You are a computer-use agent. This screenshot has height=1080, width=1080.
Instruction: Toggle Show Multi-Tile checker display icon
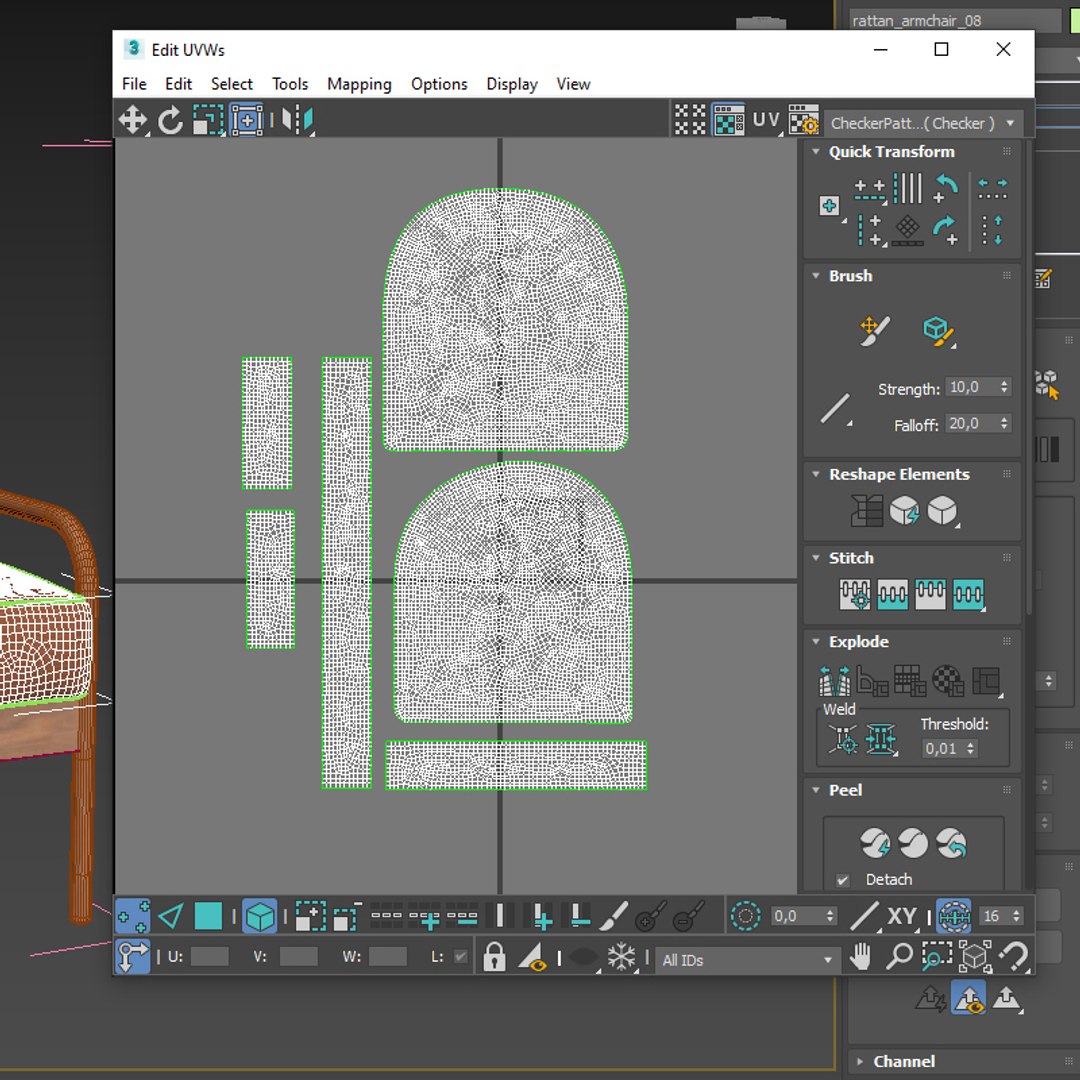690,120
